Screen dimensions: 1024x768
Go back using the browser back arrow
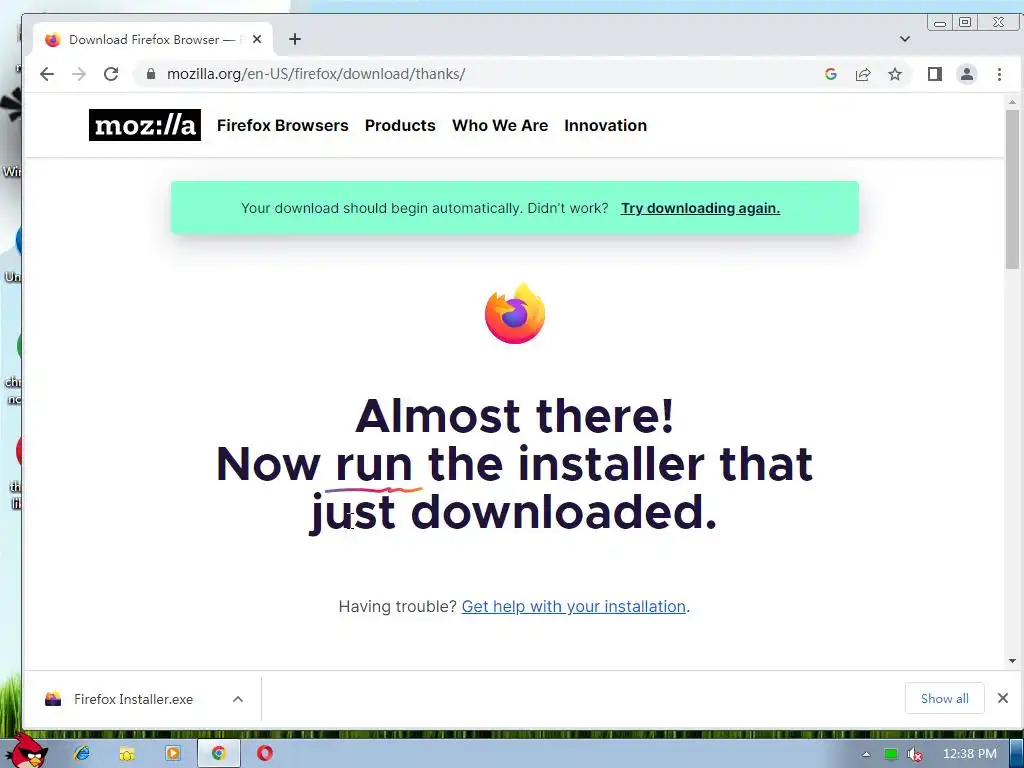(x=47, y=74)
